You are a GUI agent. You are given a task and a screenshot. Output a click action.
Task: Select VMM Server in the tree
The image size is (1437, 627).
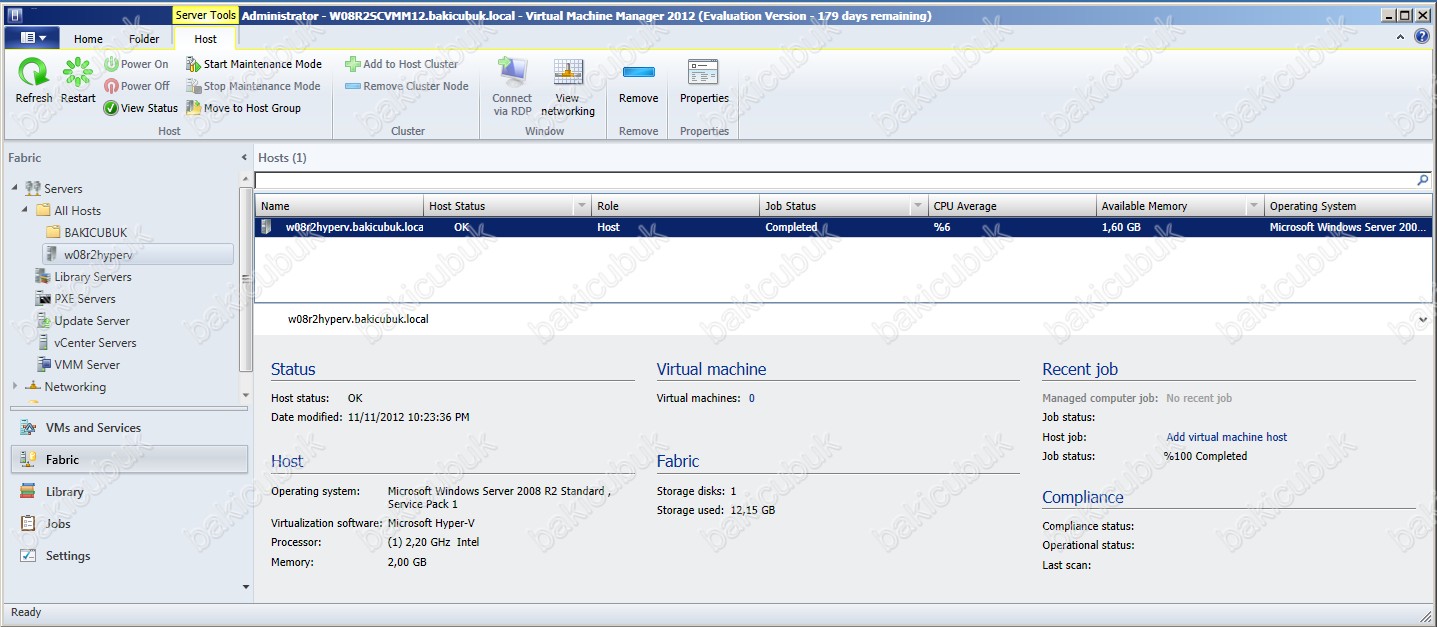78,365
